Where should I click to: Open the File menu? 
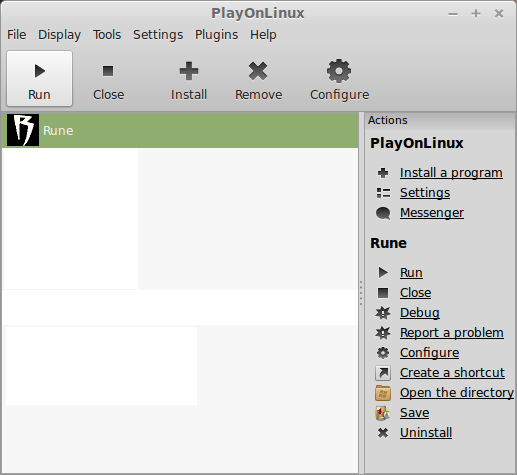pos(17,35)
